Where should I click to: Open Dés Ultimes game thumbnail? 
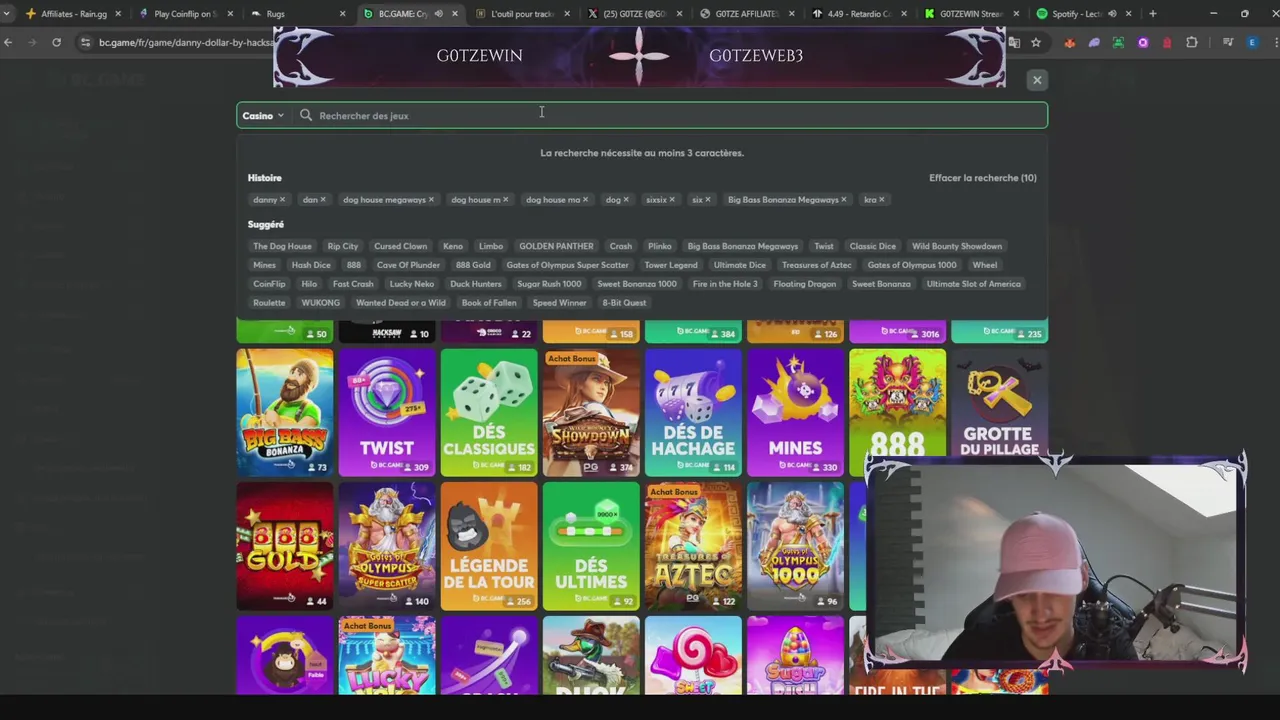pos(591,546)
